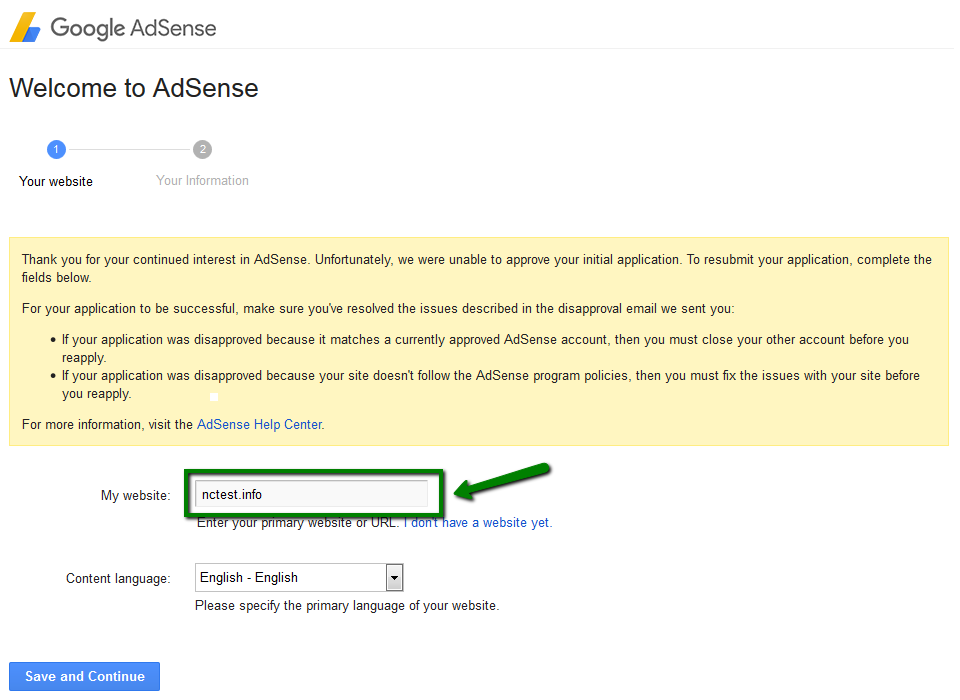The image size is (960, 700).
Task: Select step 2 circle for Your Information
Action: tap(203, 149)
